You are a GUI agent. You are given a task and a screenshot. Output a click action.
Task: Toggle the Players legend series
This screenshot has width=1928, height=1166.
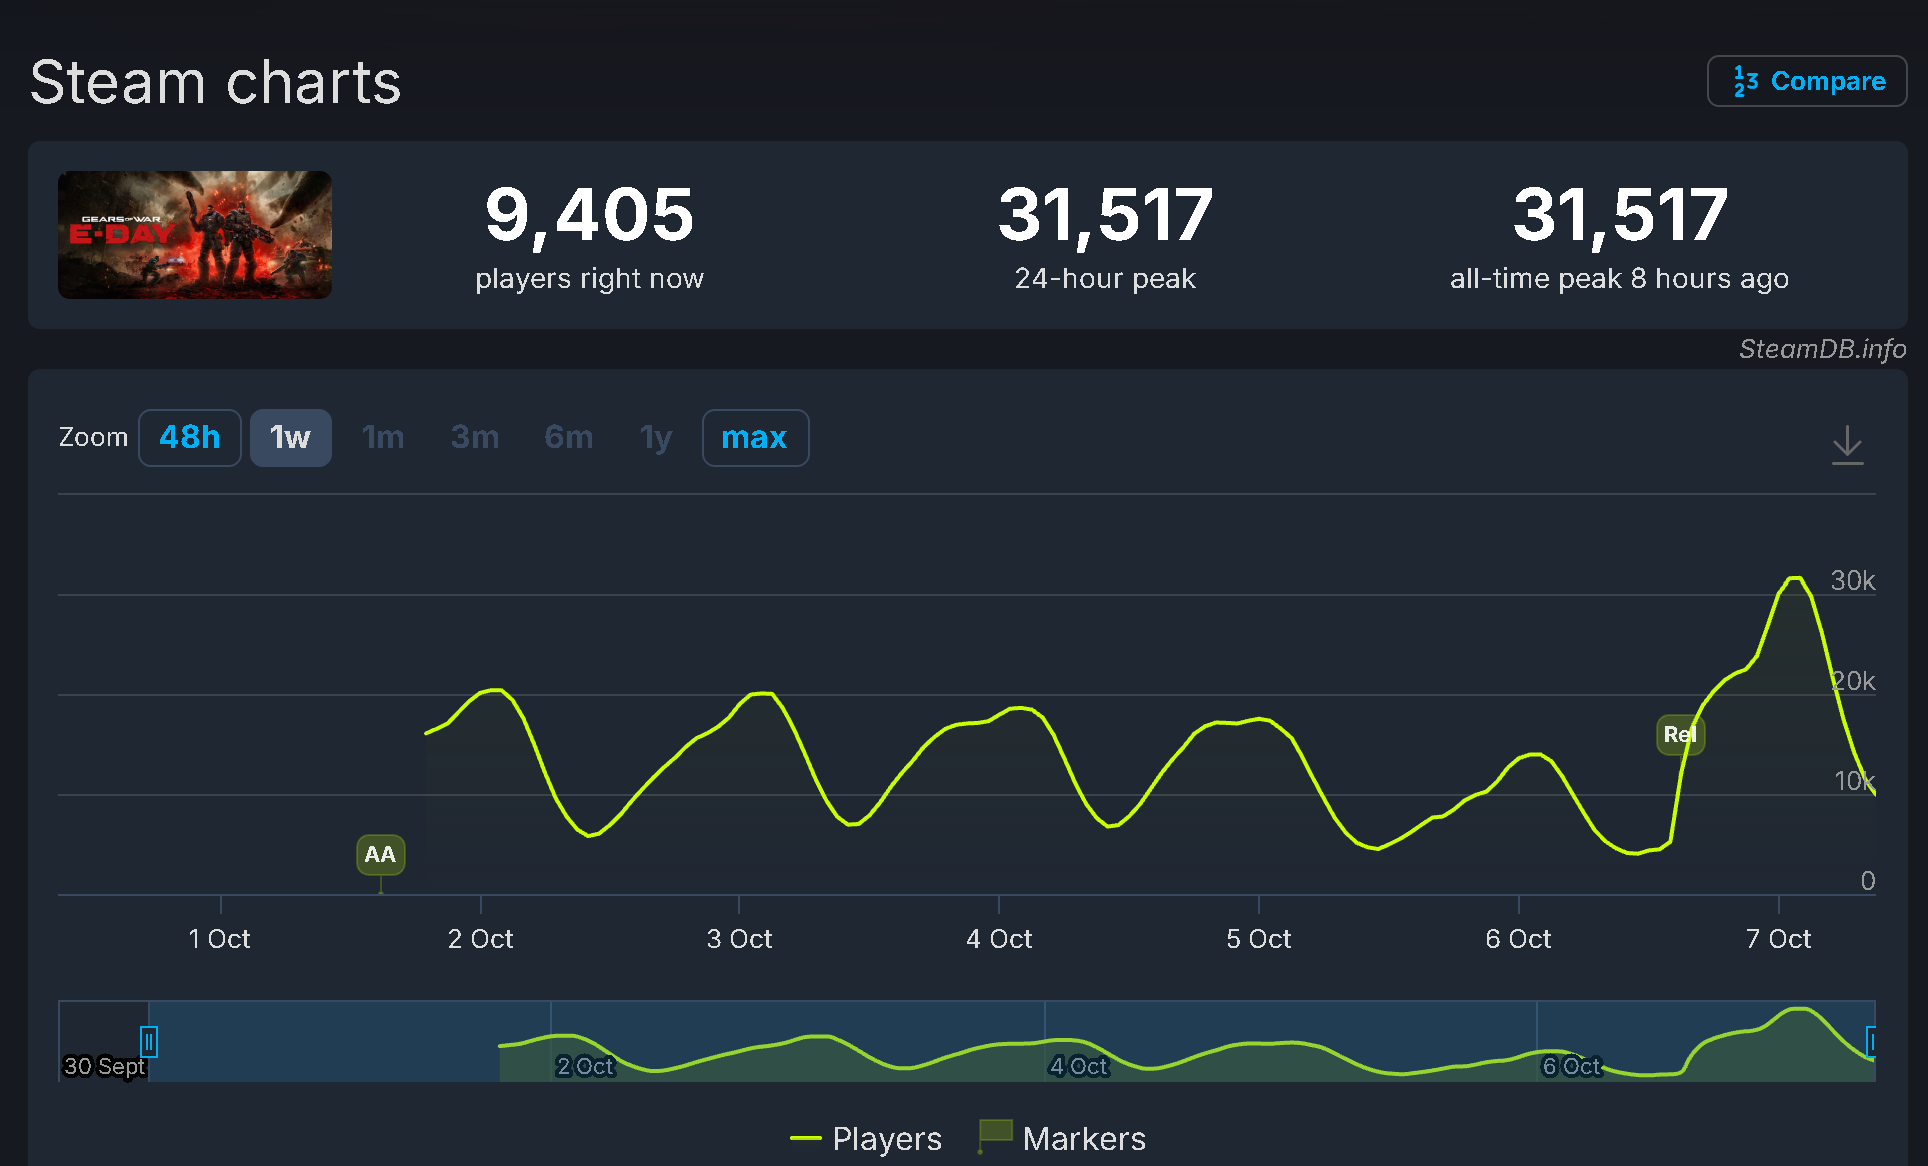[866, 1139]
